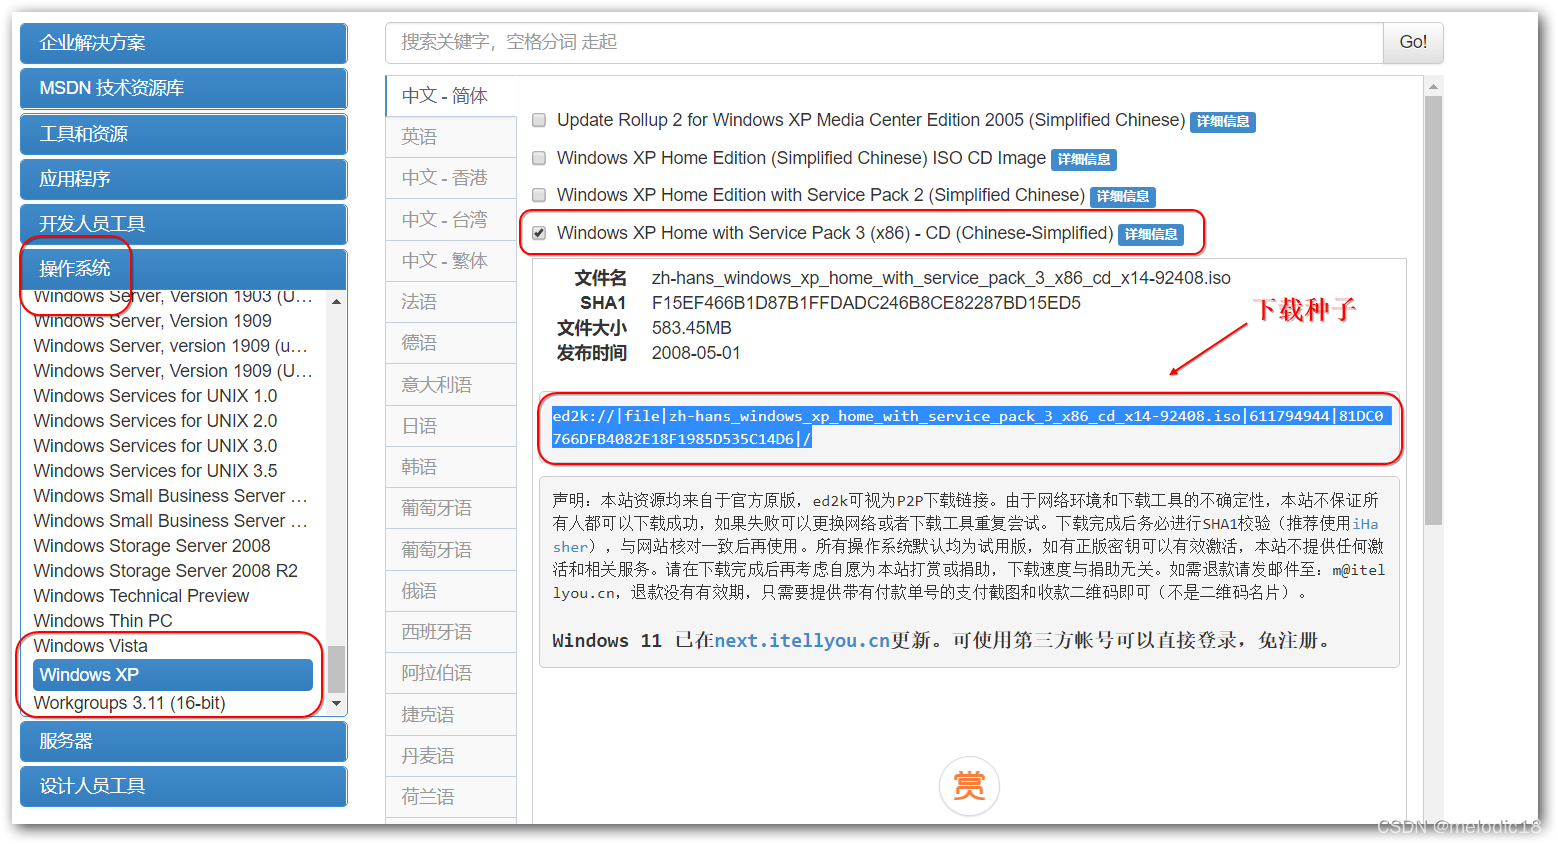The width and height of the screenshot is (1558, 844).
Task: Switch to the 俄语 language tab
Action: [451, 591]
